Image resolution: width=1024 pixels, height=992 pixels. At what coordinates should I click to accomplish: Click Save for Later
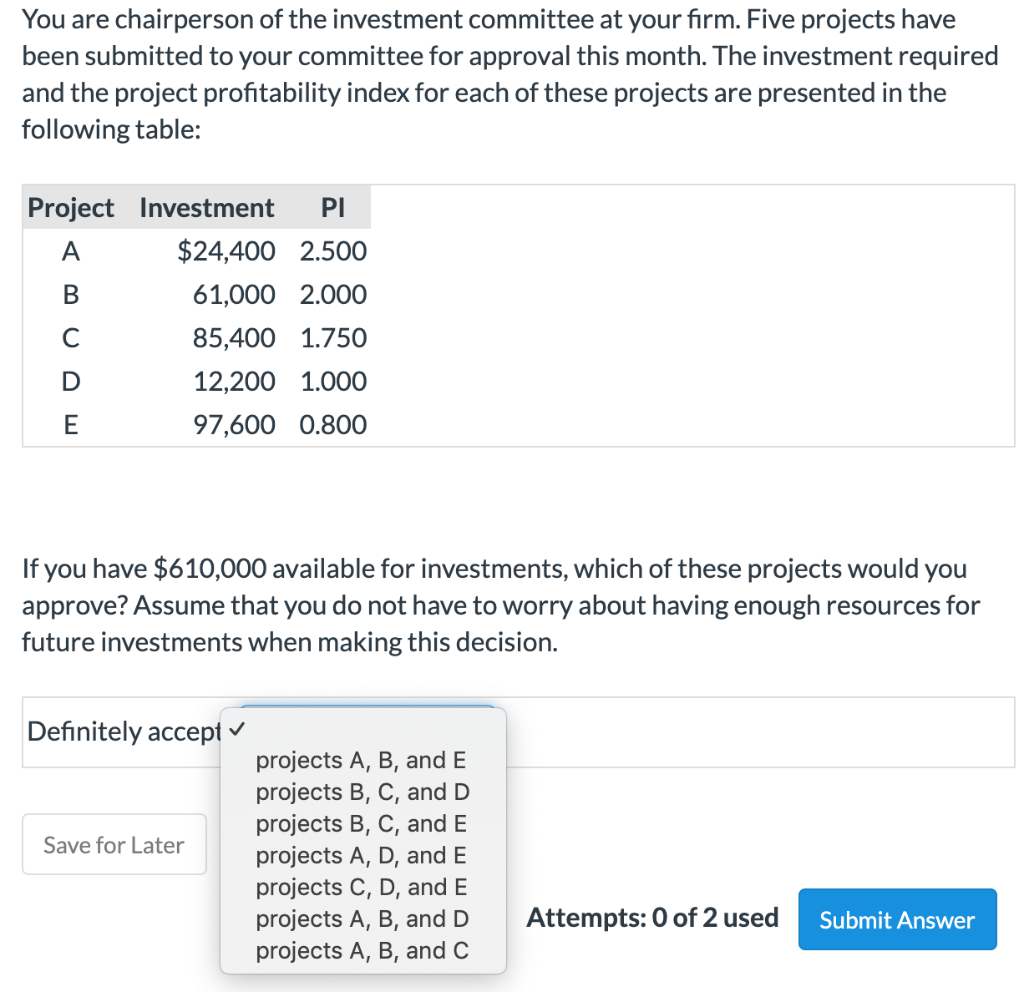[113, 844]
